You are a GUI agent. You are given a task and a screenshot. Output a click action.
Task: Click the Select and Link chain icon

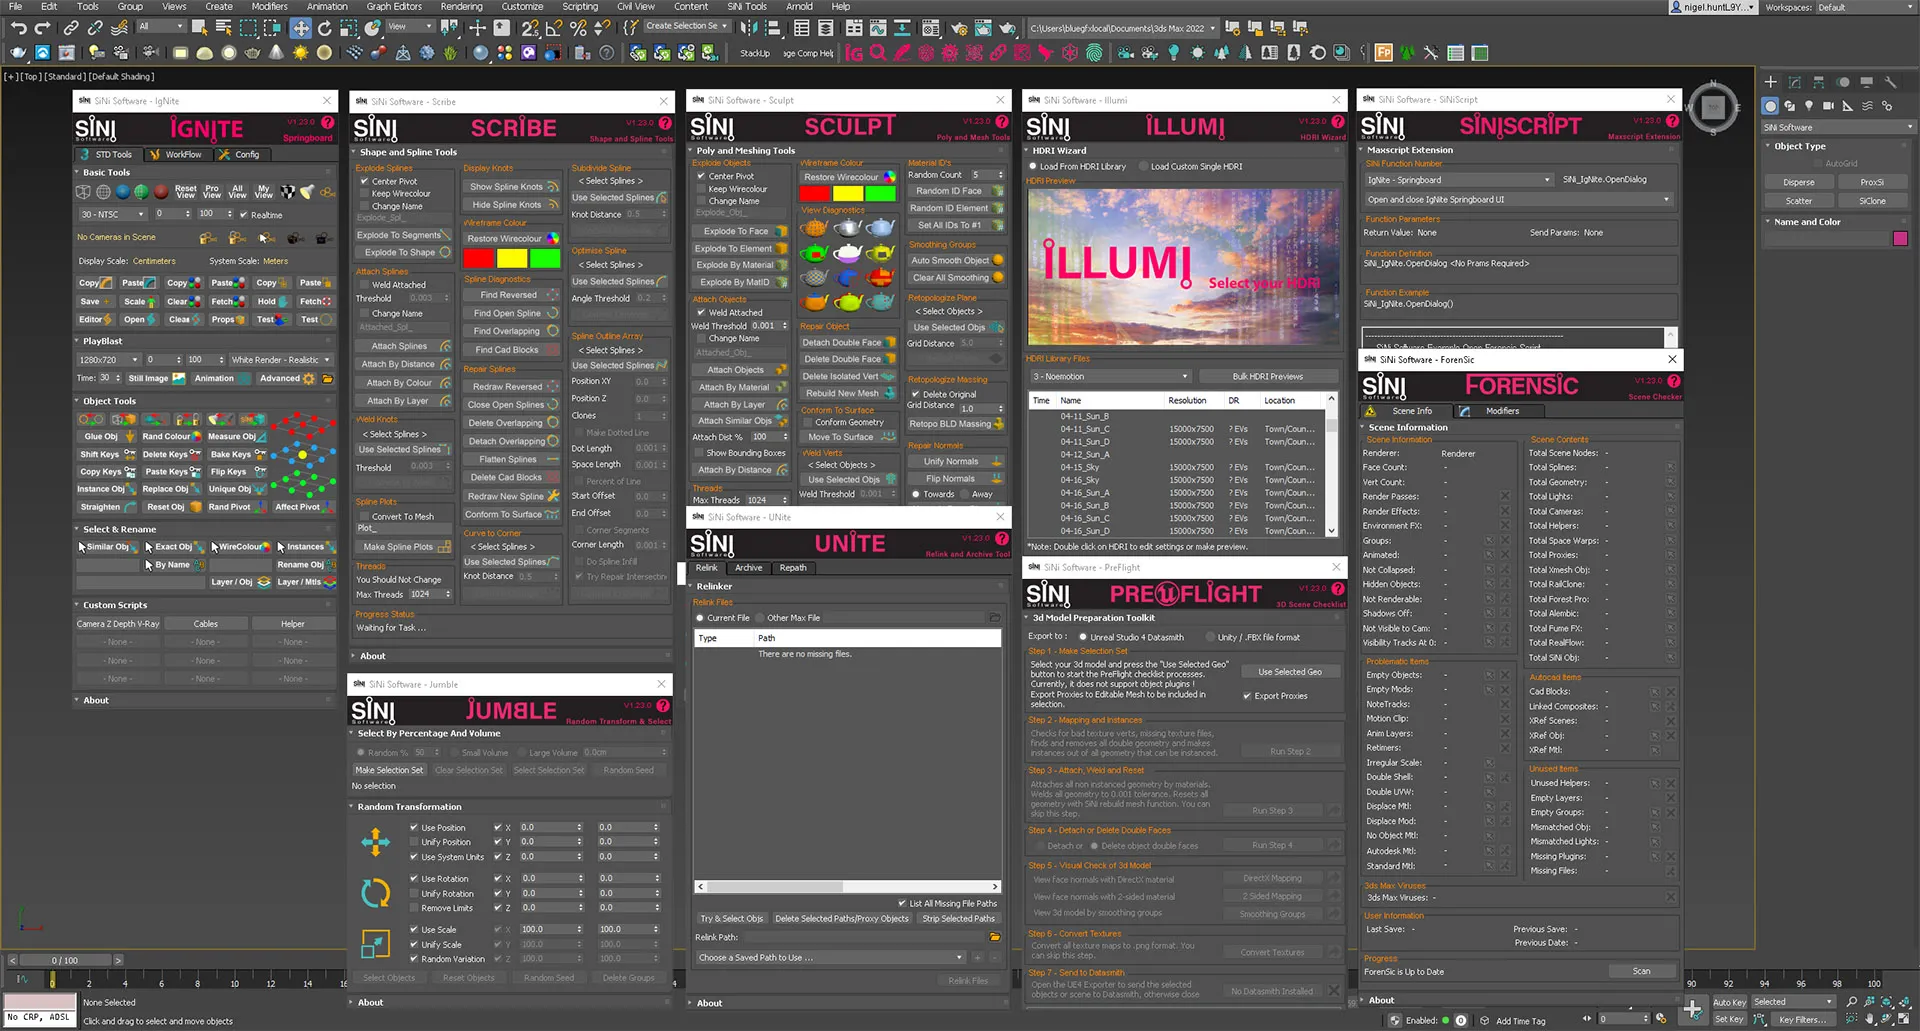pyautogui.click(x=71, y=28)
